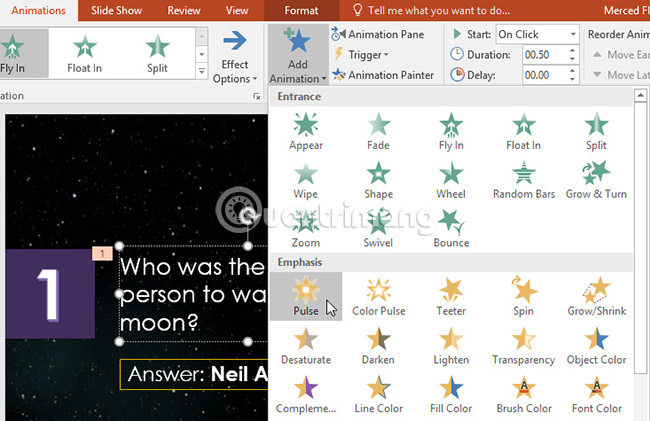Select the Bounce entrance effect
The width and height of the screenshot is (650, 421).
point(451,229)
